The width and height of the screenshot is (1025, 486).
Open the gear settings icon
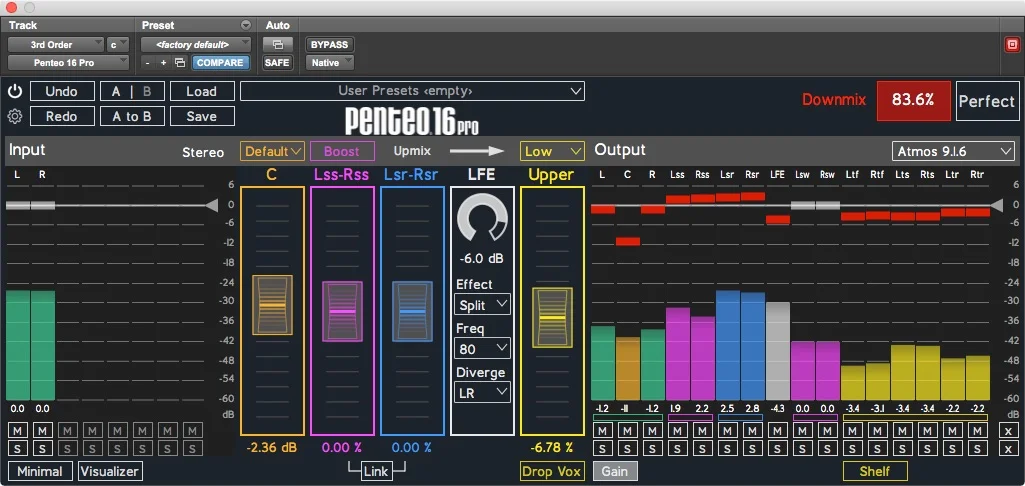[14, 116]
